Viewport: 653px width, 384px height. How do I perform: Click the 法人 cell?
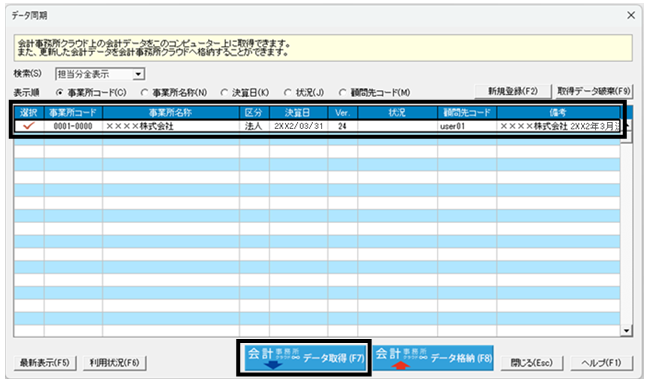[x=254, y=126]
